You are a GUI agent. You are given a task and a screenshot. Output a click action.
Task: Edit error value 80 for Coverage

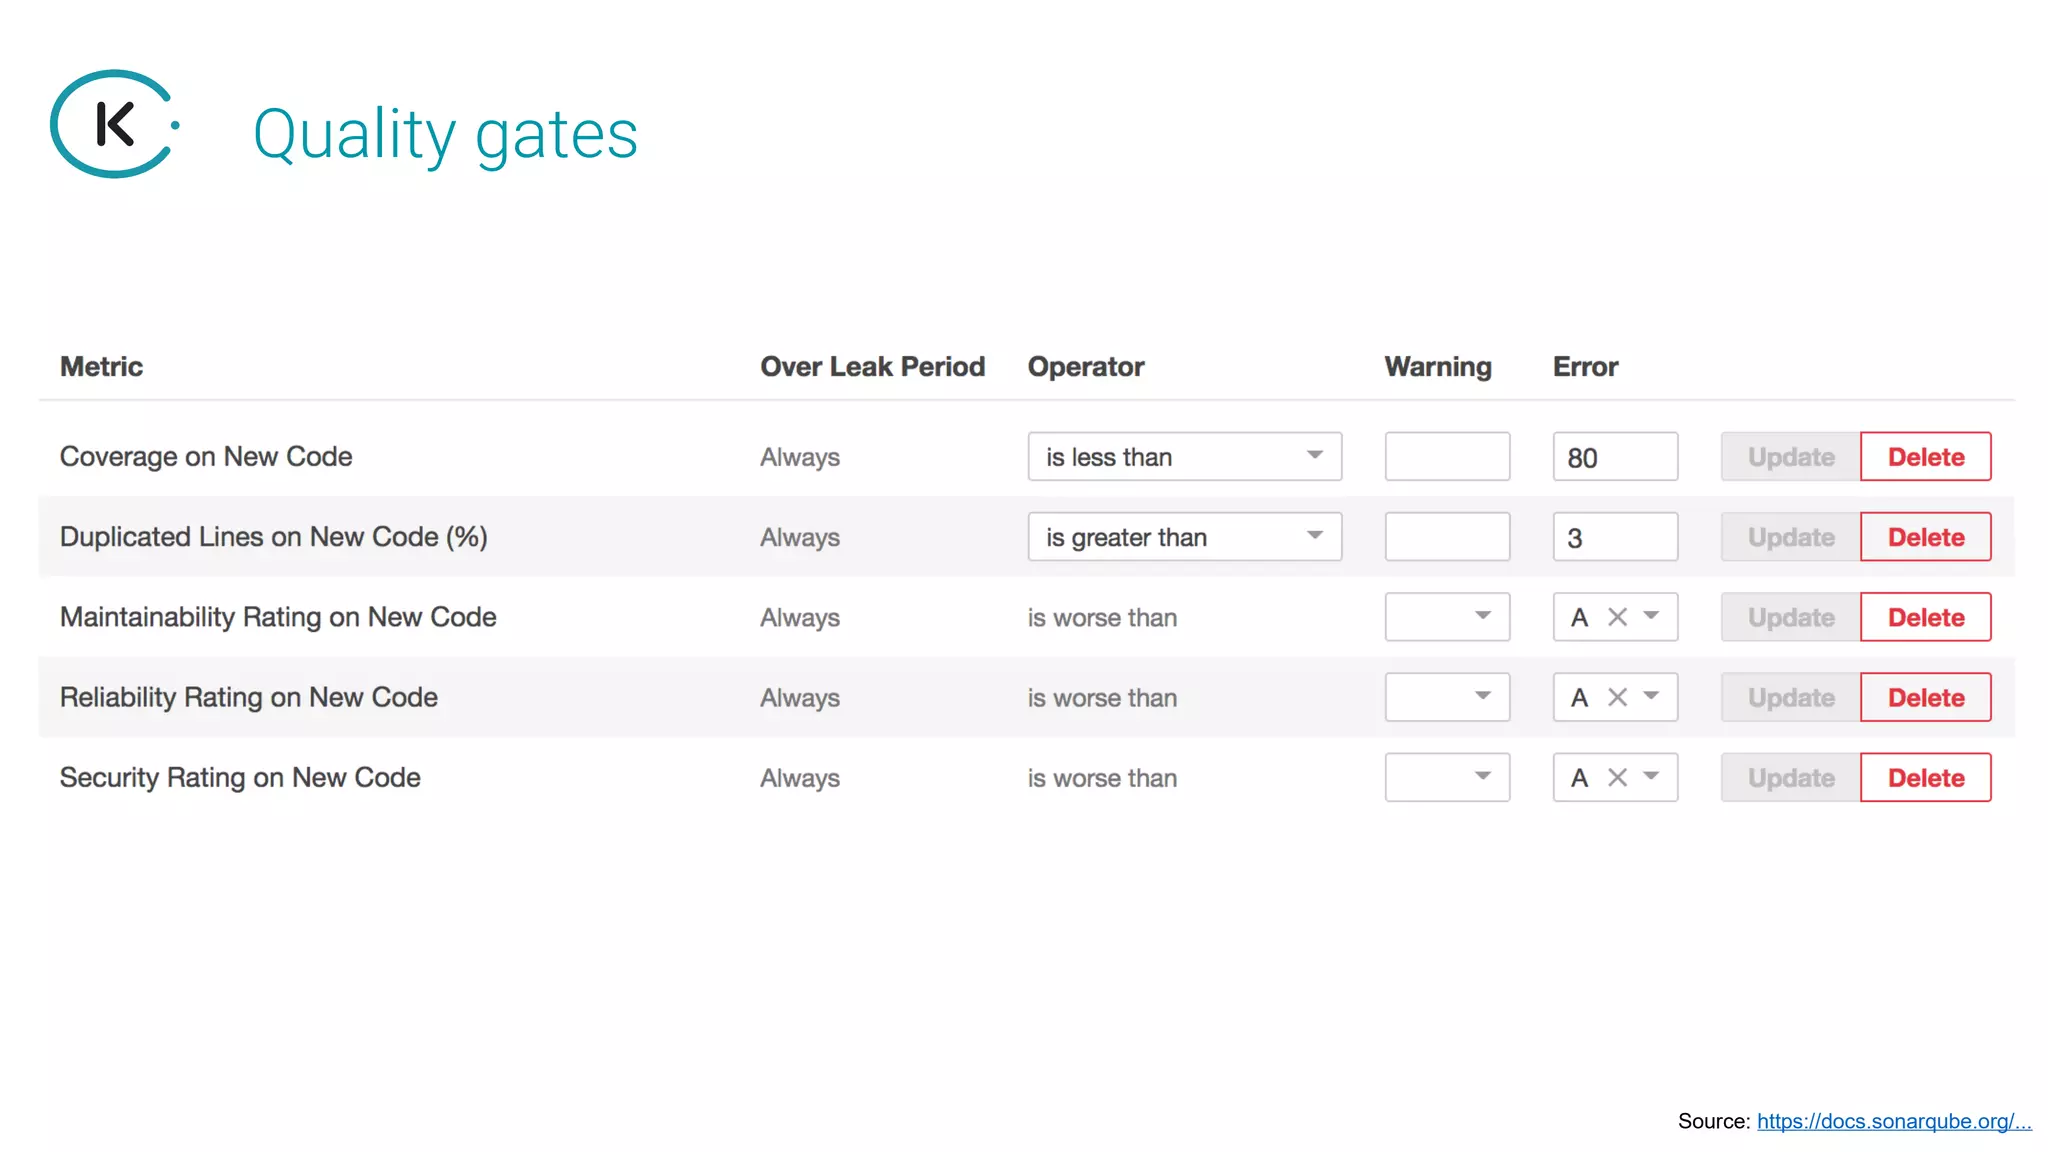tap(1615, 457)
